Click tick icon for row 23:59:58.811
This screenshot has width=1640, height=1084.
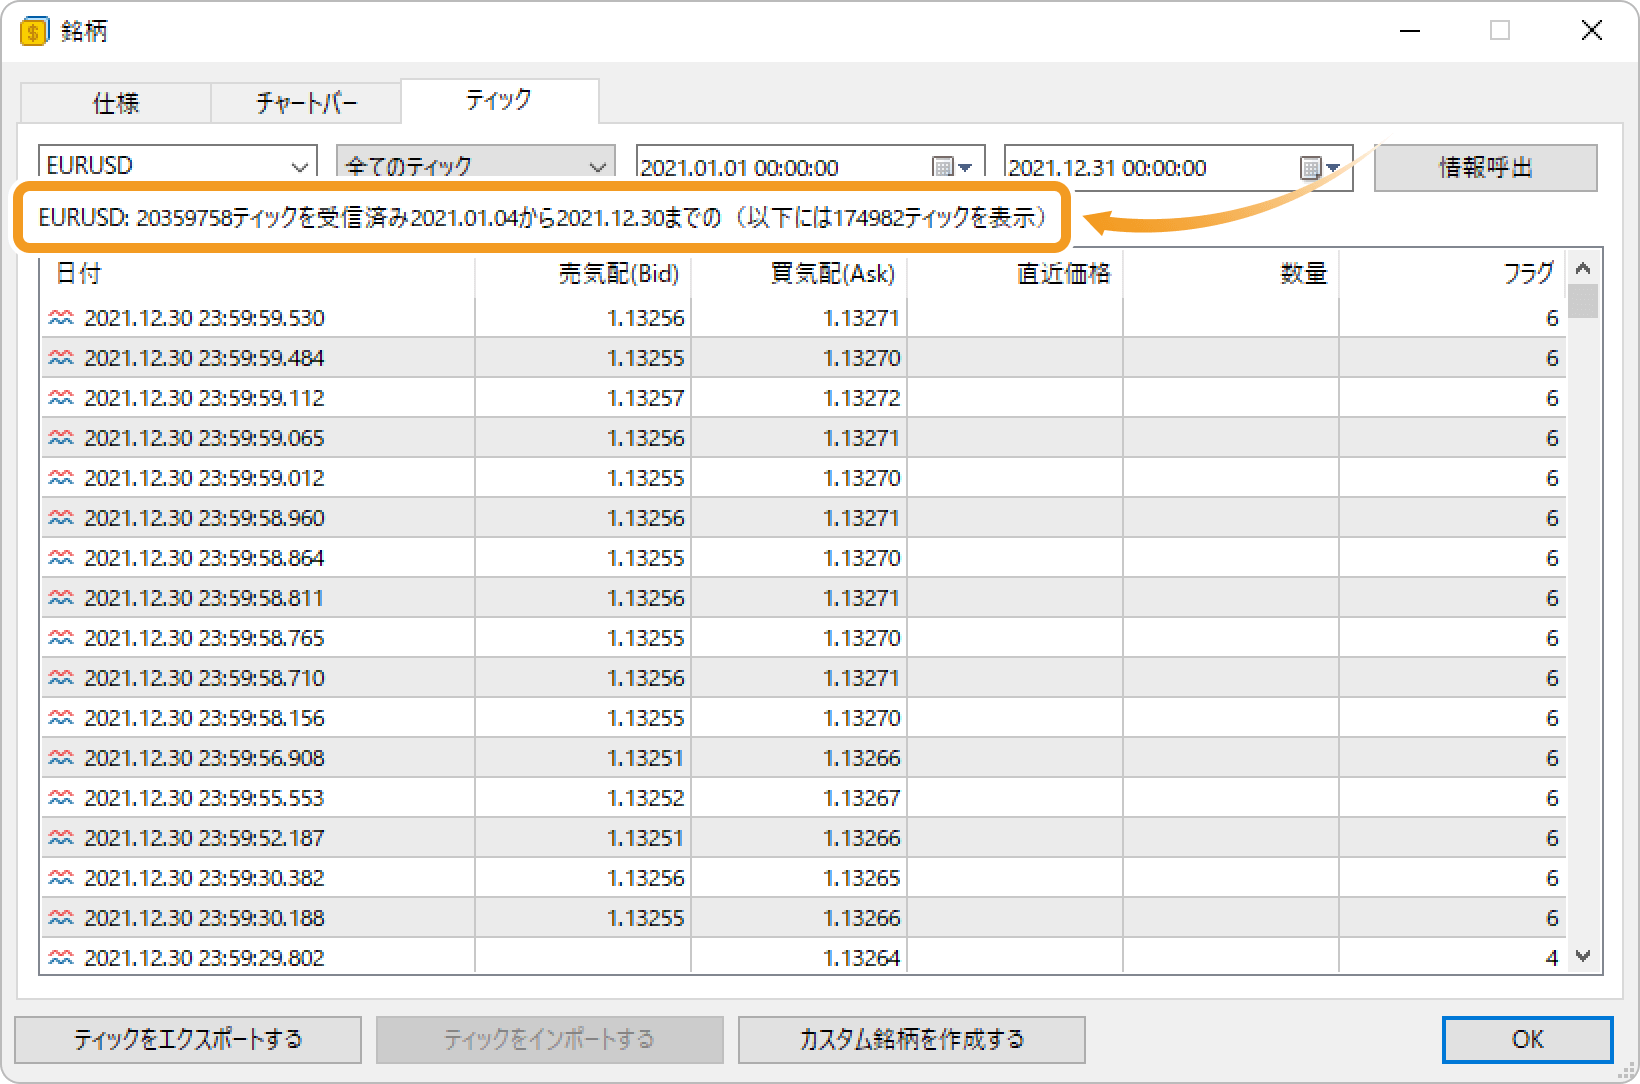tap(61, 598)
